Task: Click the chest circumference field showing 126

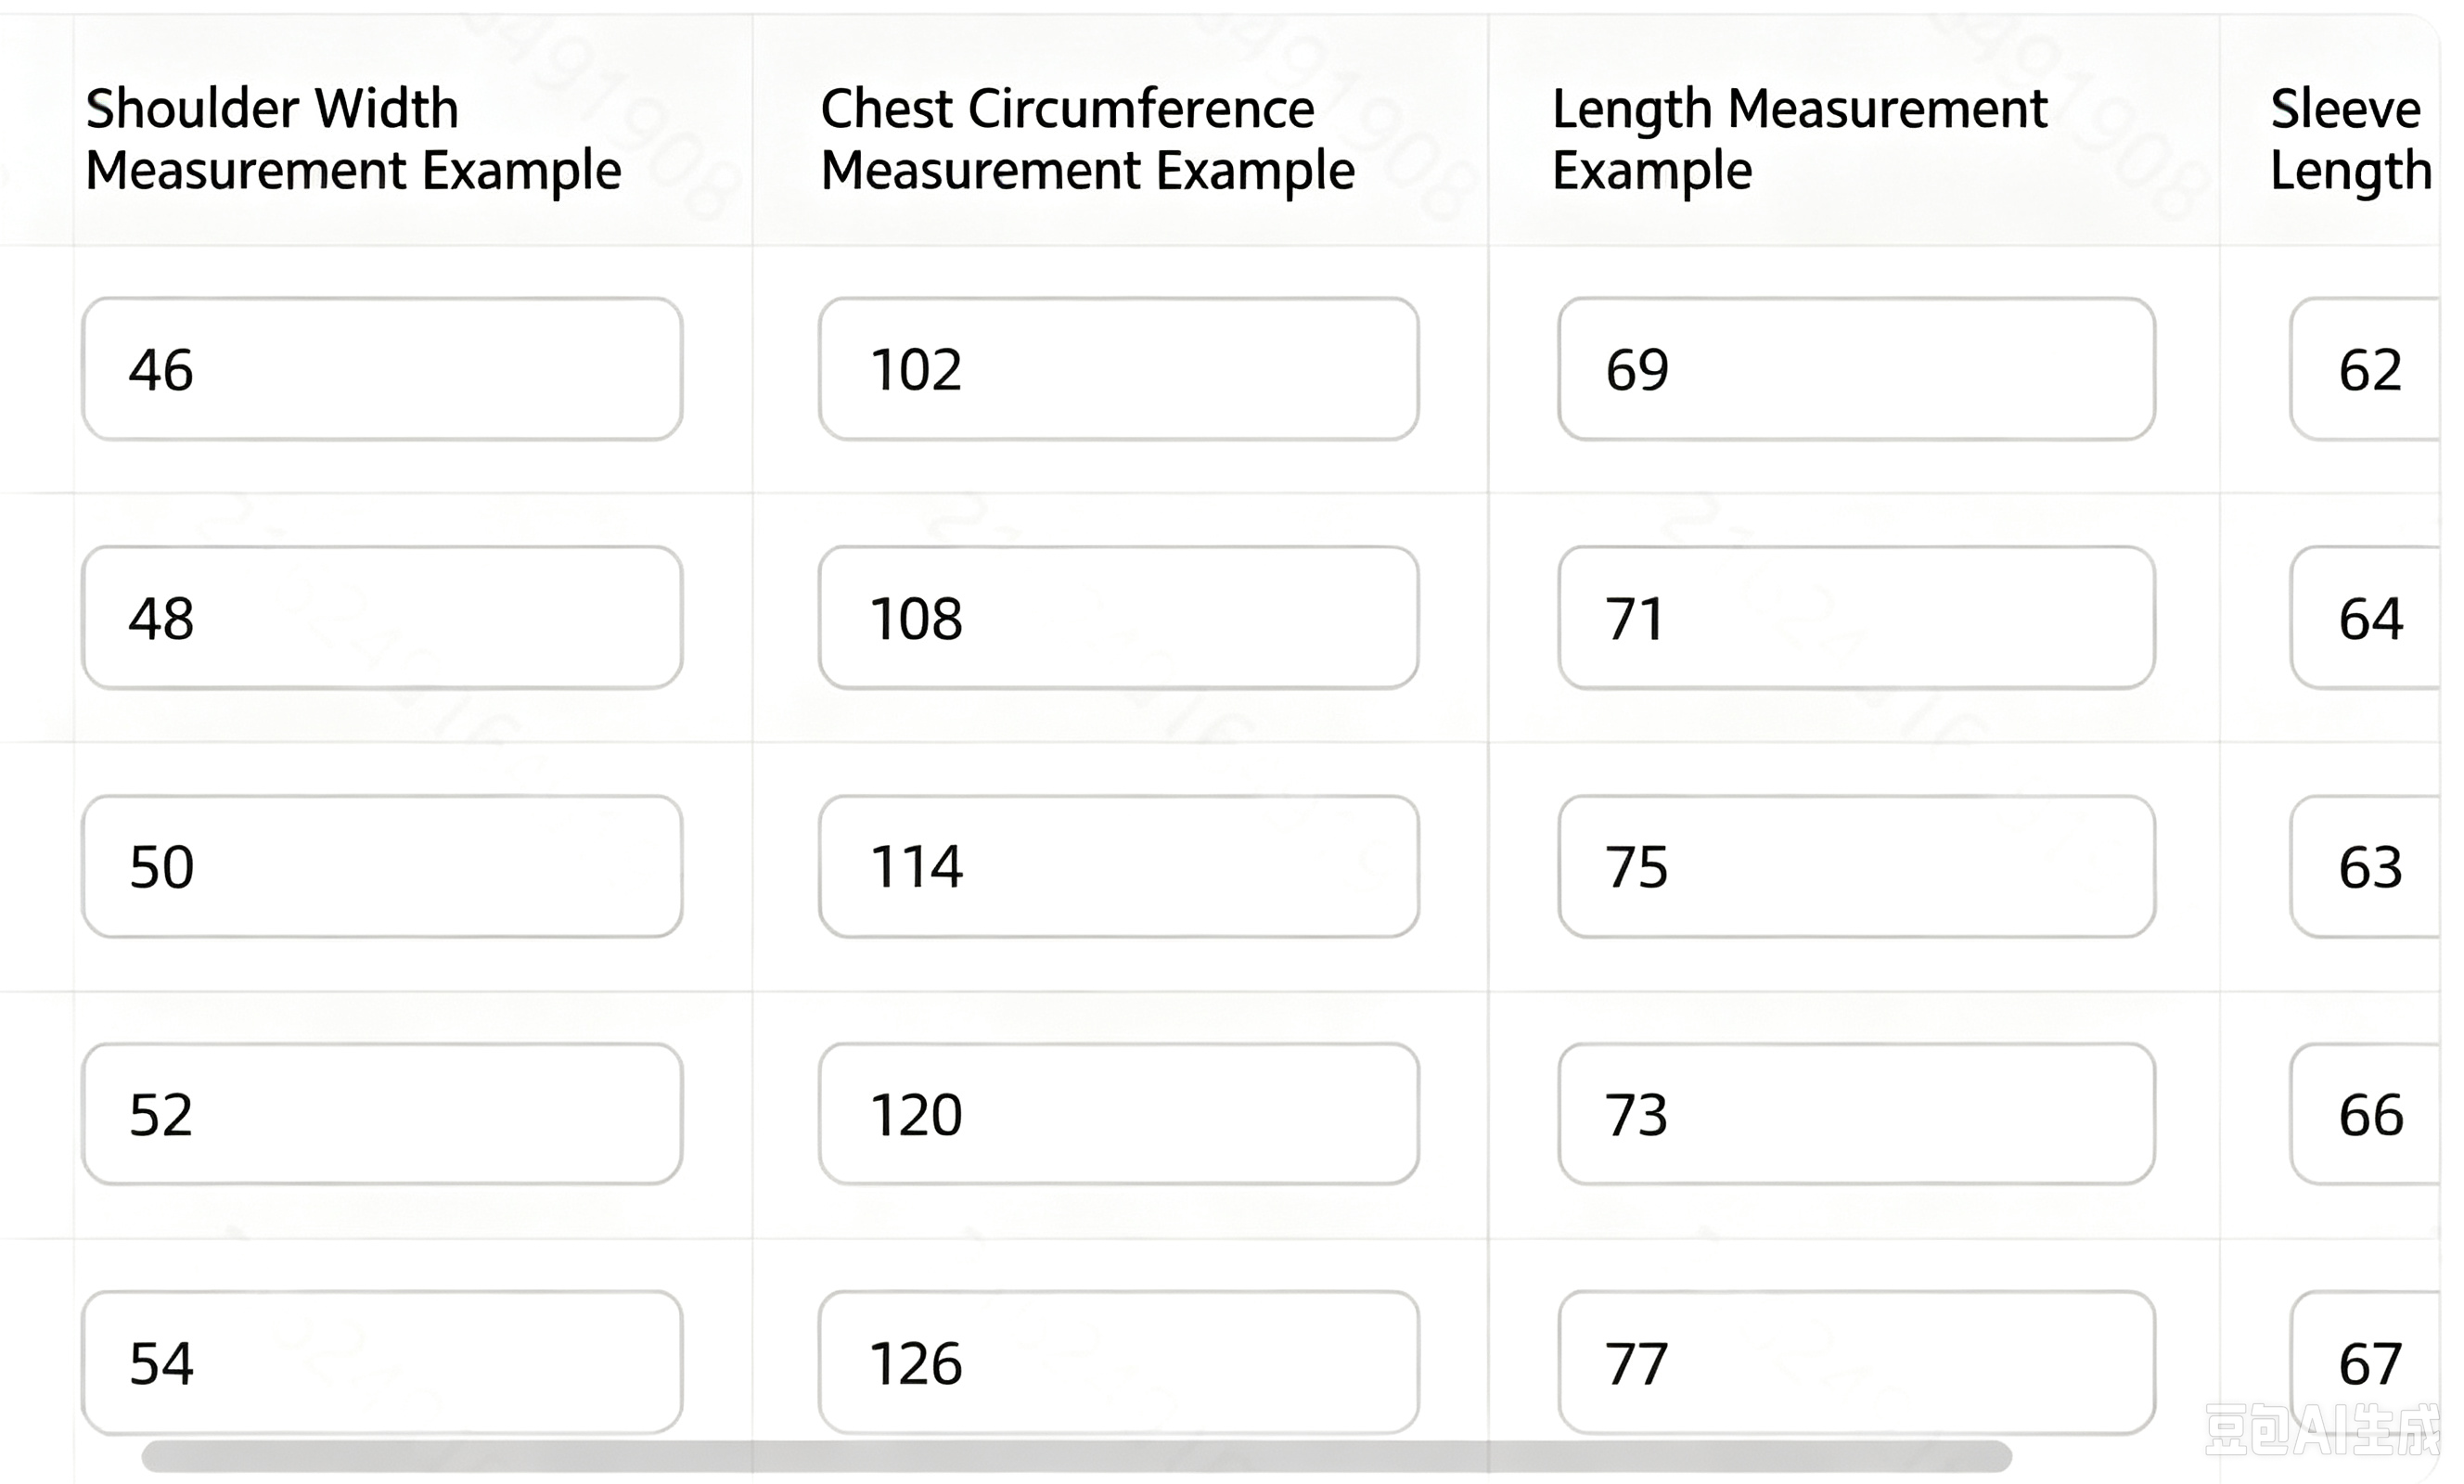Action: pyautogui.click(x=1118, y=1362)
